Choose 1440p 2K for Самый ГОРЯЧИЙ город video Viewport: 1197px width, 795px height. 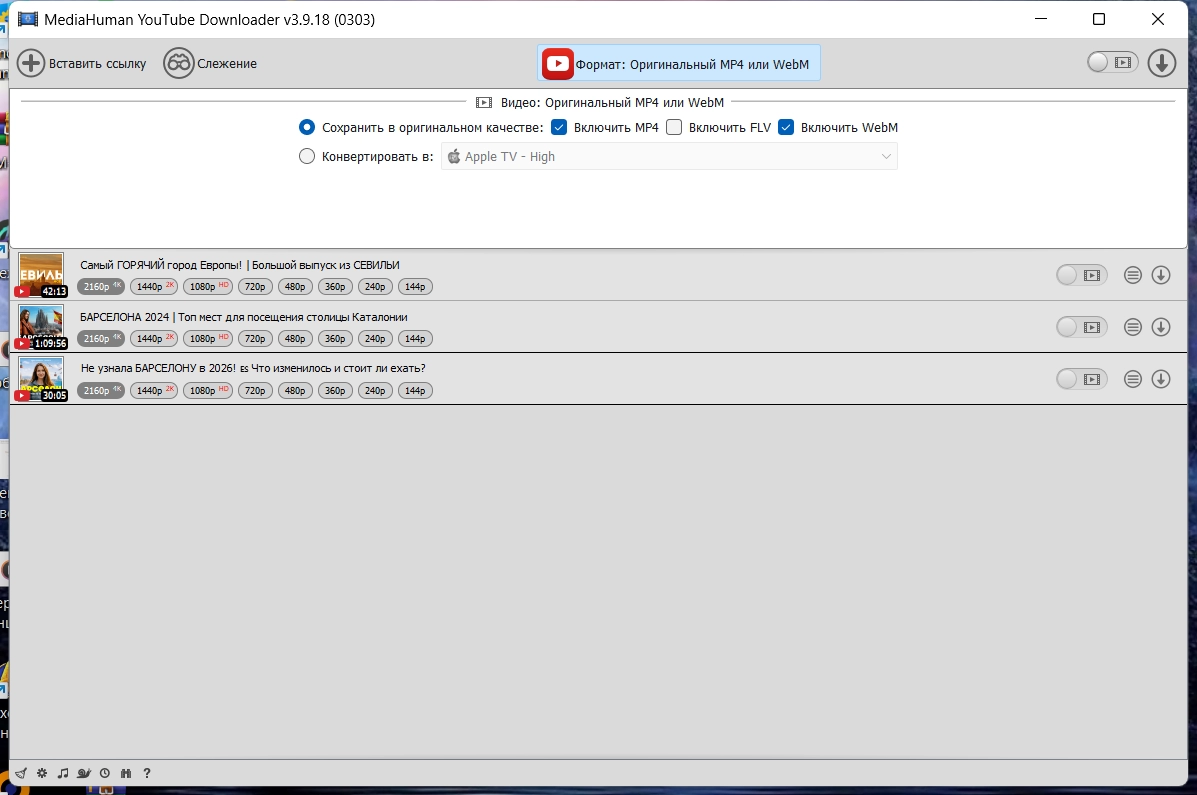(x=154, y=286)
